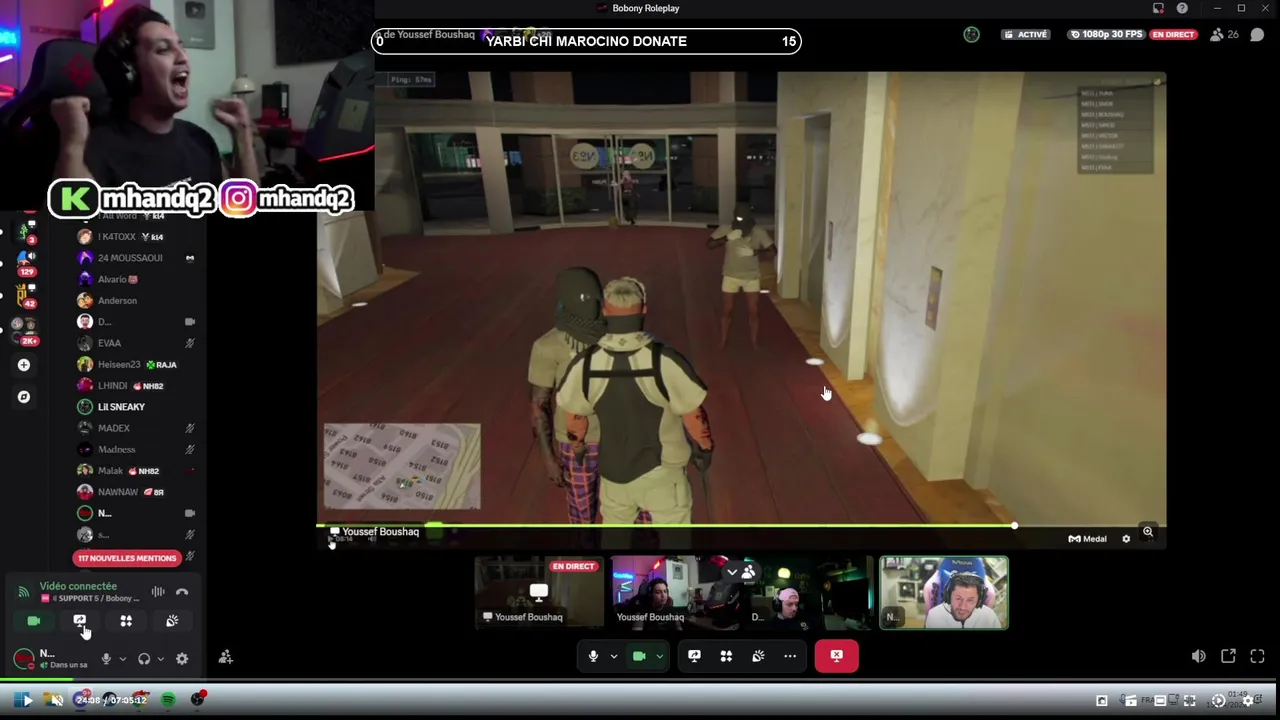Click the EN DIRECT live badge

[x=1173, y=34]
